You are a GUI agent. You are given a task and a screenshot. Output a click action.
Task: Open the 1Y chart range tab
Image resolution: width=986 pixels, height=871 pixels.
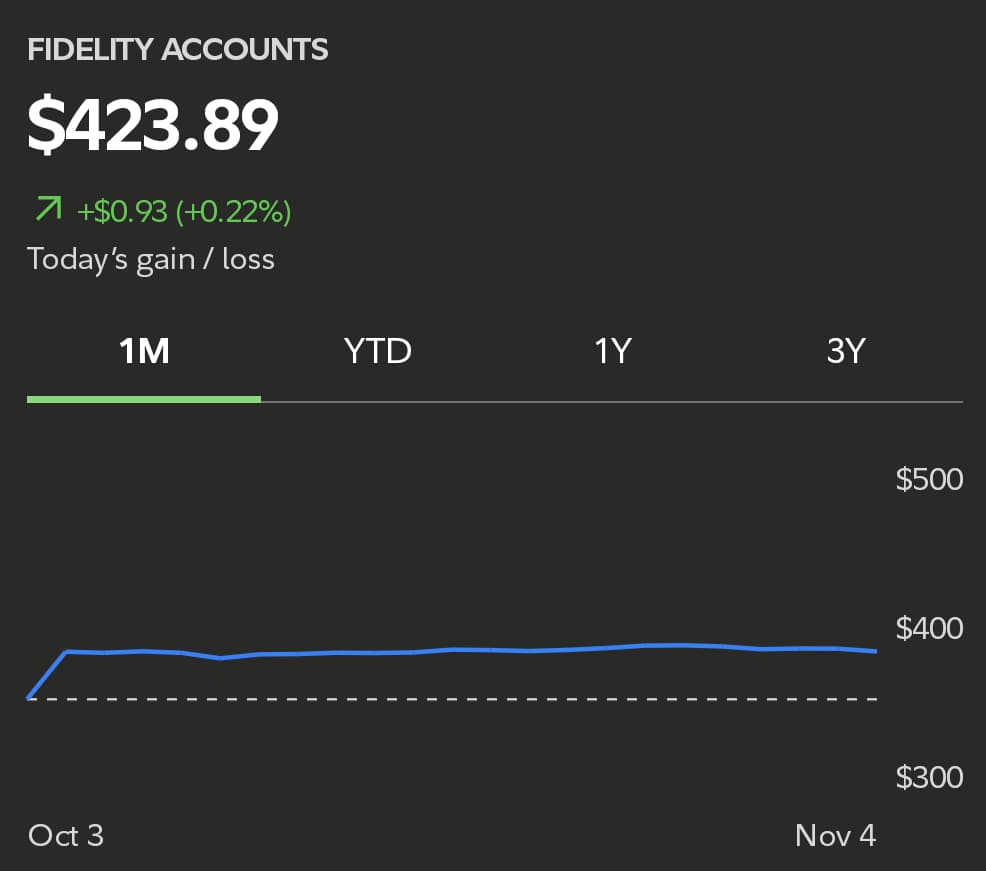pos(612,352)
